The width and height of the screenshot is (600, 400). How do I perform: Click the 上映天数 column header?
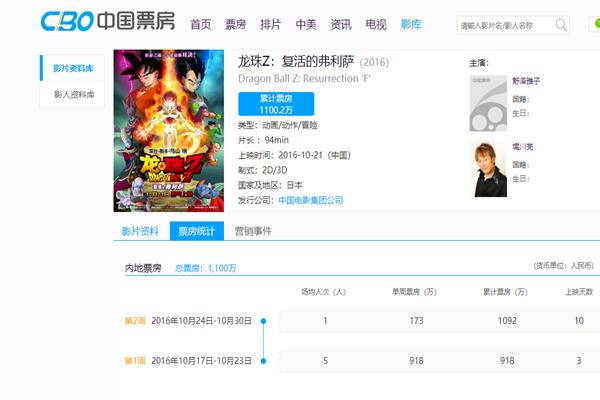(x=579, y=292)
